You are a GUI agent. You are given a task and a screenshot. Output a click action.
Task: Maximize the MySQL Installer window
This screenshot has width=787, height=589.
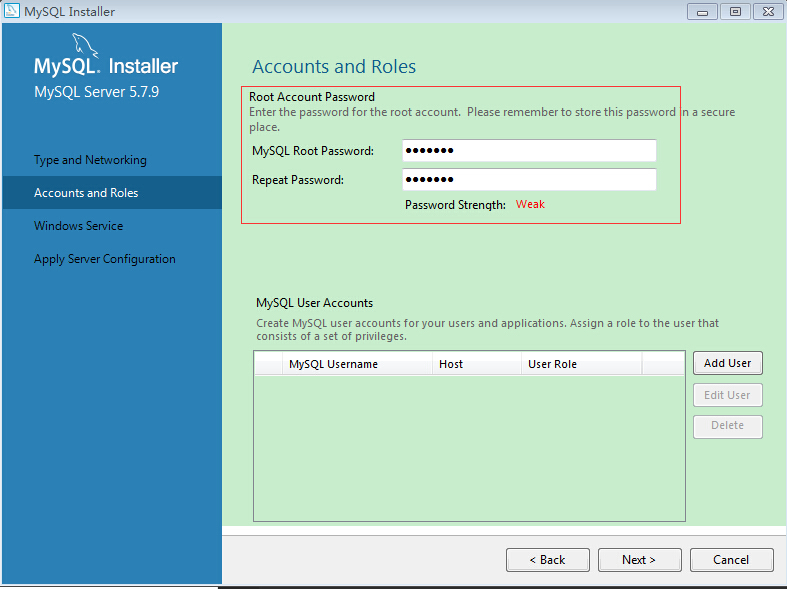[735, 12]
